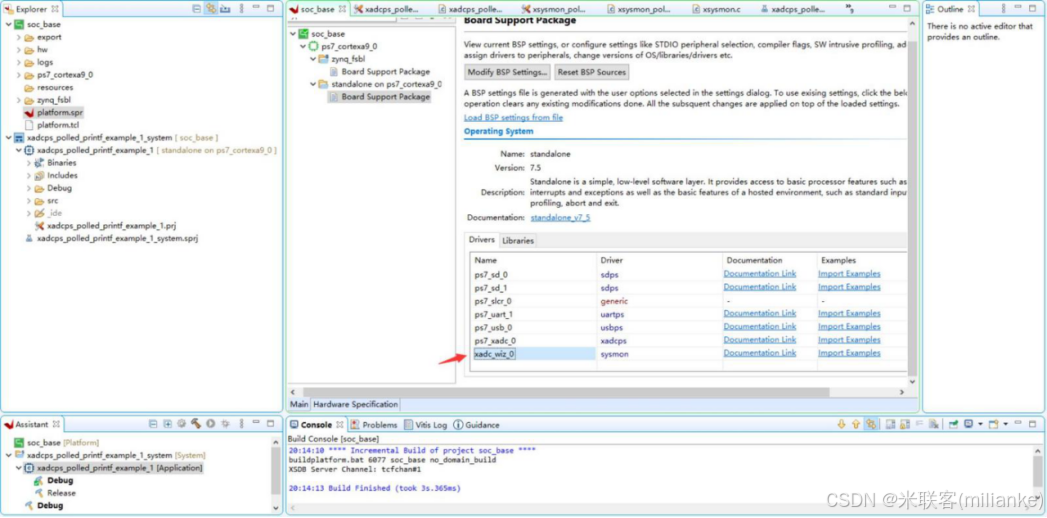Screen dimensions: 1047x518
Task: Click Modify BSP Settings button
Action: (507, 72)
